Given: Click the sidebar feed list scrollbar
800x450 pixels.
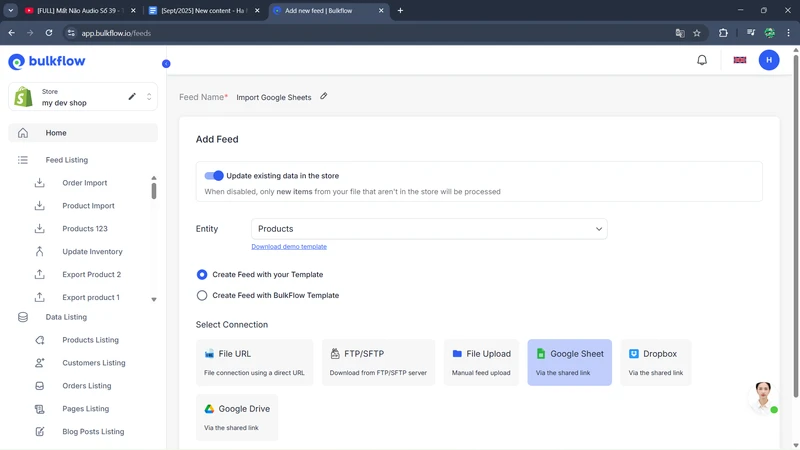Looking at the screenshot, I should click(x=154, y=190).
